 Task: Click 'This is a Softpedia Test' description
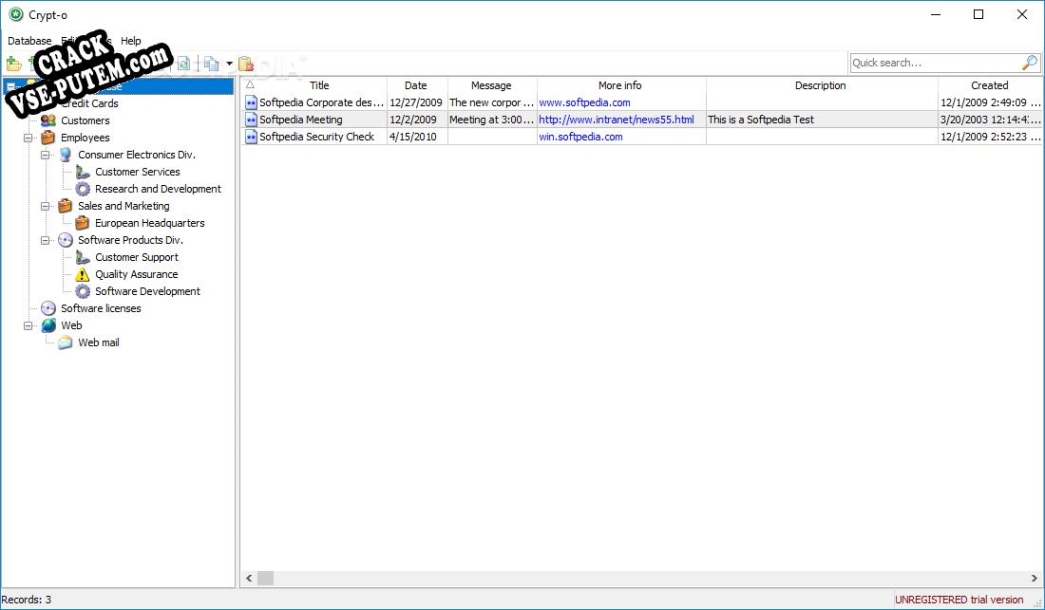(760, 120)
